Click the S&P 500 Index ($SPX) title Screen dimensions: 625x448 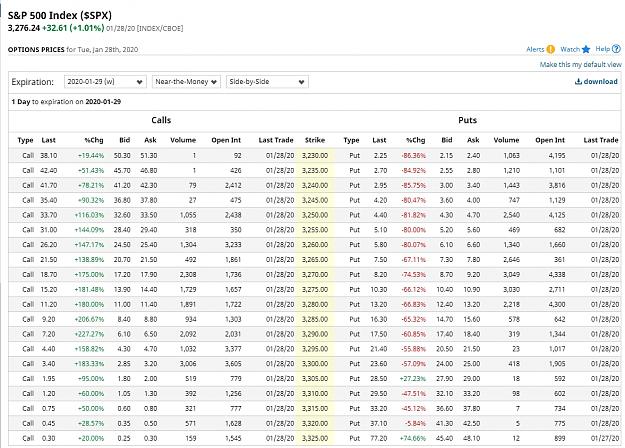[60, 16]
